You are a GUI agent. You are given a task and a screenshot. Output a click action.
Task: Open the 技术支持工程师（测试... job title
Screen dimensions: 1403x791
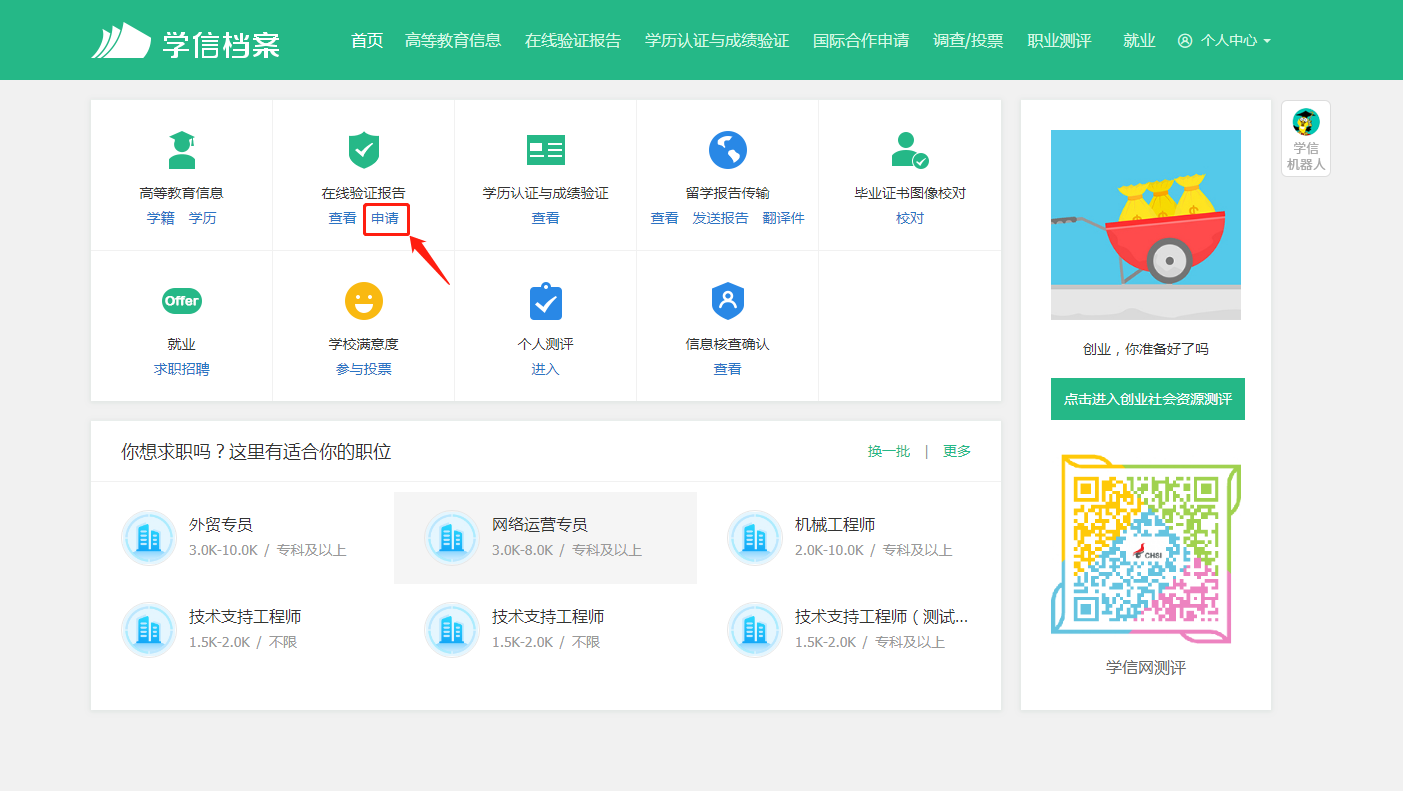[x=881, y=616]
